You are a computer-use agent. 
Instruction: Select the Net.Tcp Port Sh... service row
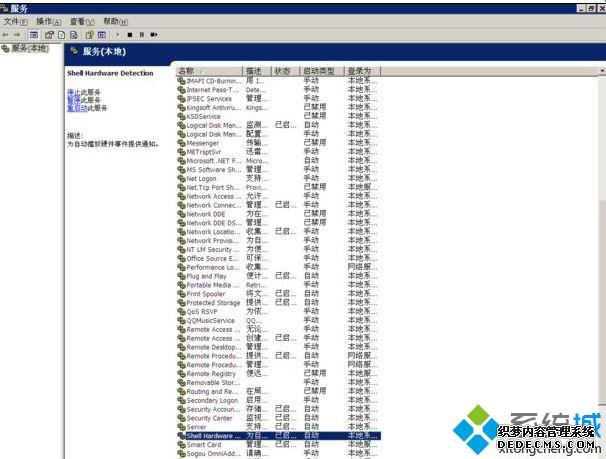(279, 187)
